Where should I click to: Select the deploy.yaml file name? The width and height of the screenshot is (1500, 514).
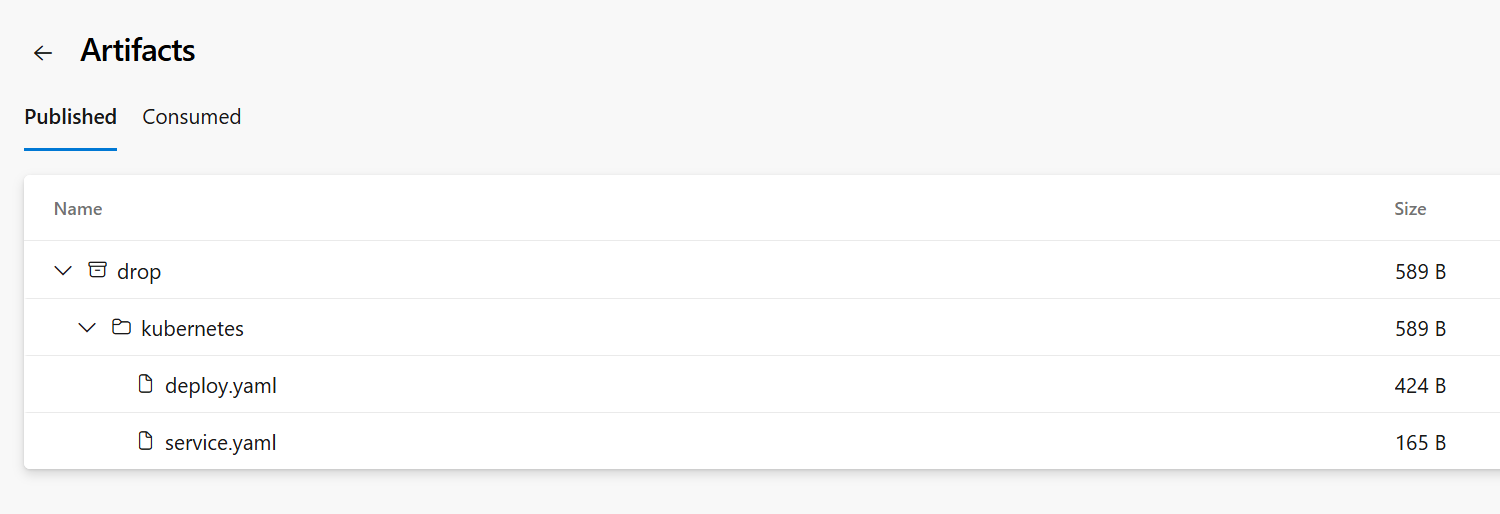coord(220,385)
